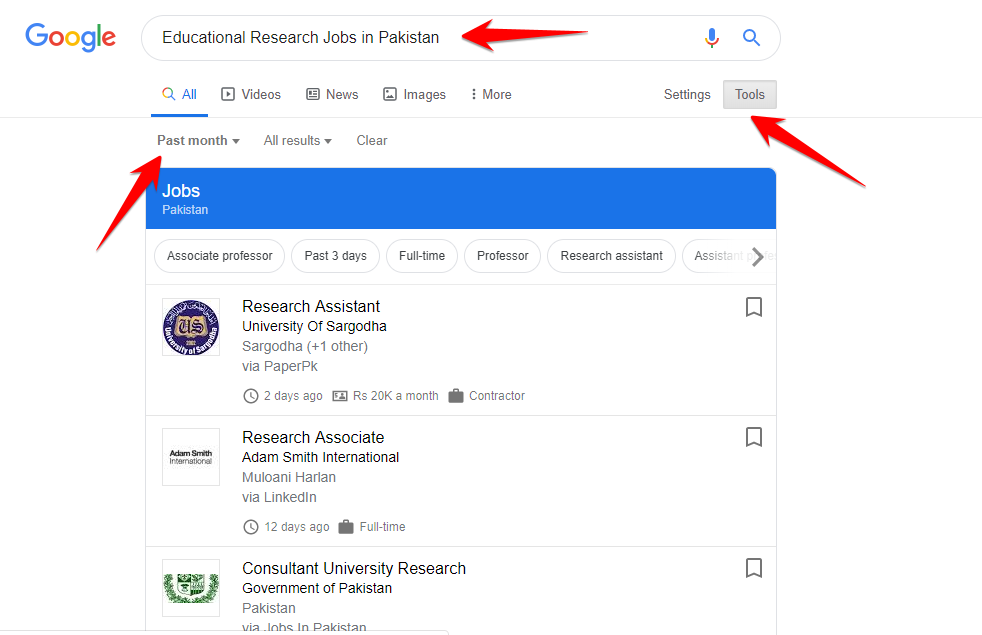Open the Settings menu
Viewport: 982px width, 635px height.
click(687, 95)
